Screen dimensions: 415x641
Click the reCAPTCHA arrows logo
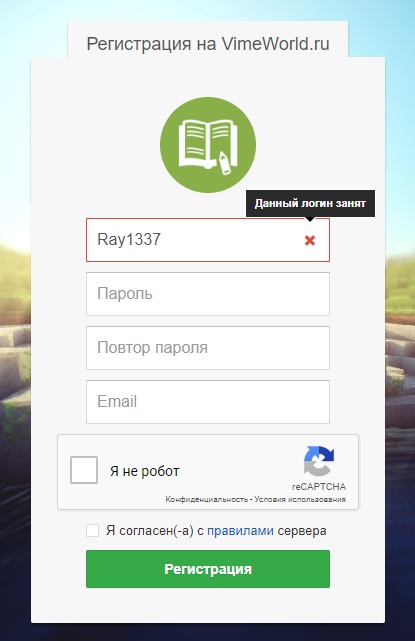coord(319,461)
